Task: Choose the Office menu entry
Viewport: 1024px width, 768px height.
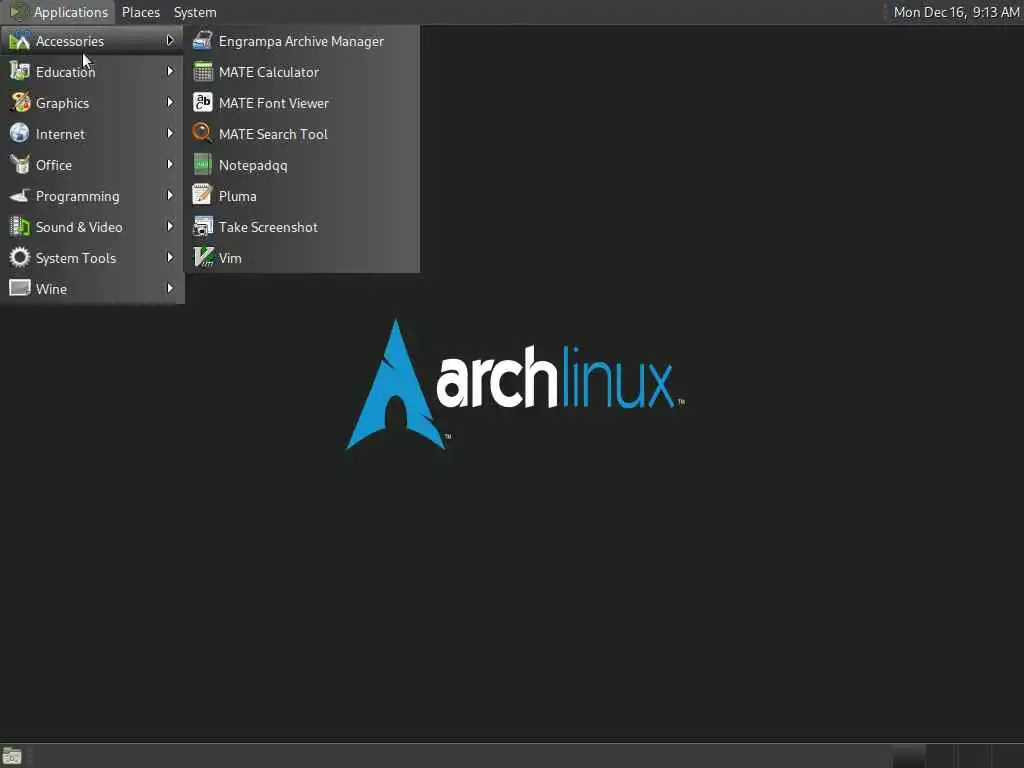Action: [92, 165]
